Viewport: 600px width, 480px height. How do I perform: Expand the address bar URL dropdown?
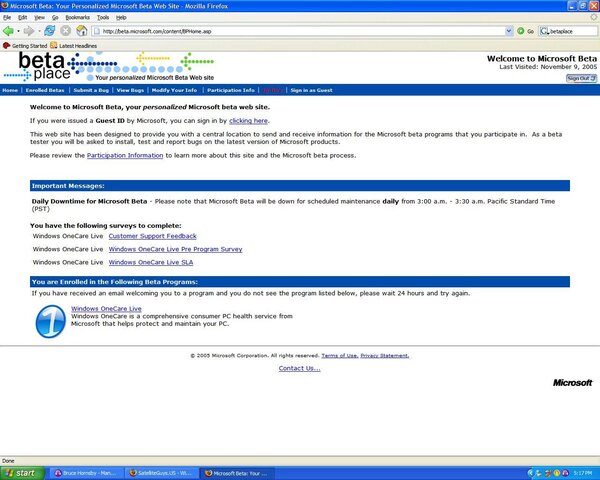tap(509, 31)
